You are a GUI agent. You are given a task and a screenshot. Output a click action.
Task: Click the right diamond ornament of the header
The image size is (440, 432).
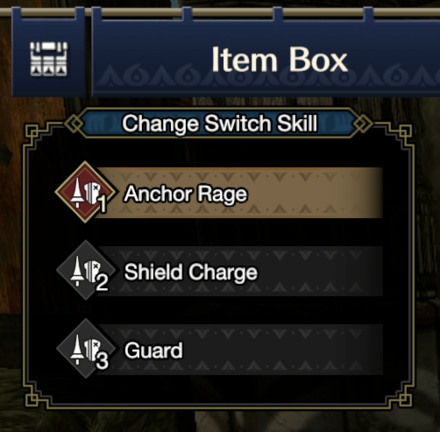(x=363, y=124)
